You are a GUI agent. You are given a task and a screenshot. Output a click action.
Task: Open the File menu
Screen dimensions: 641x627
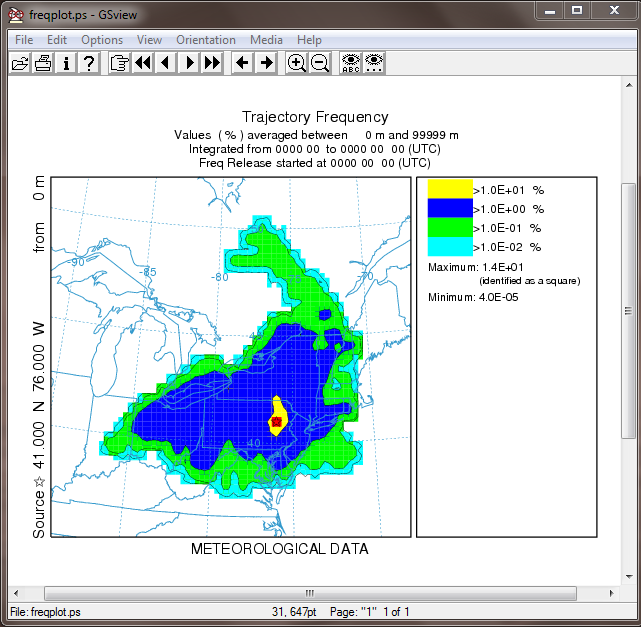(24, 40)
